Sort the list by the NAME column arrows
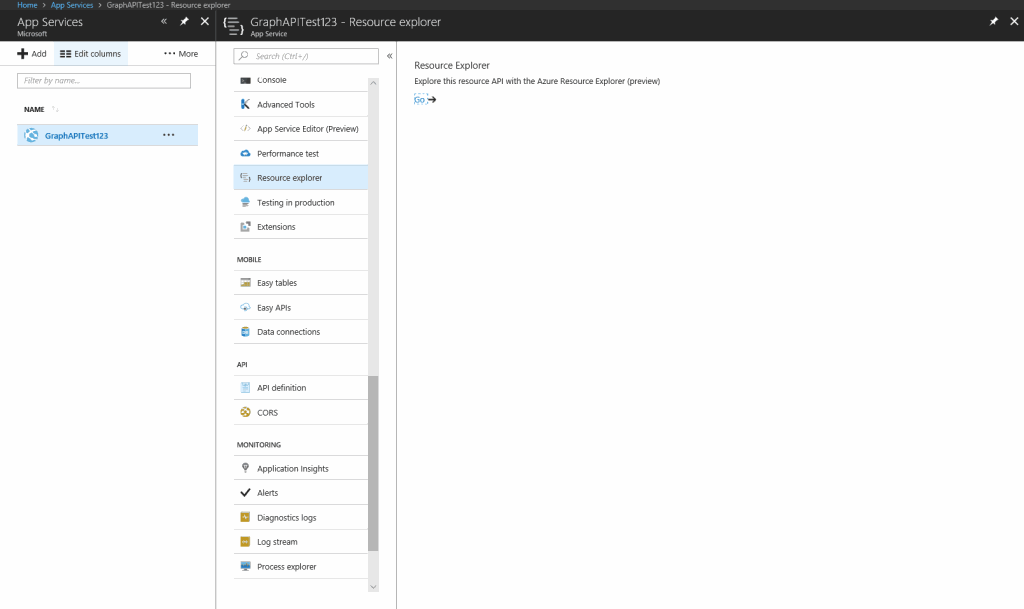The height and width of the screenshot is (609, 1024). pyautogui.click(x=55, y=109)
